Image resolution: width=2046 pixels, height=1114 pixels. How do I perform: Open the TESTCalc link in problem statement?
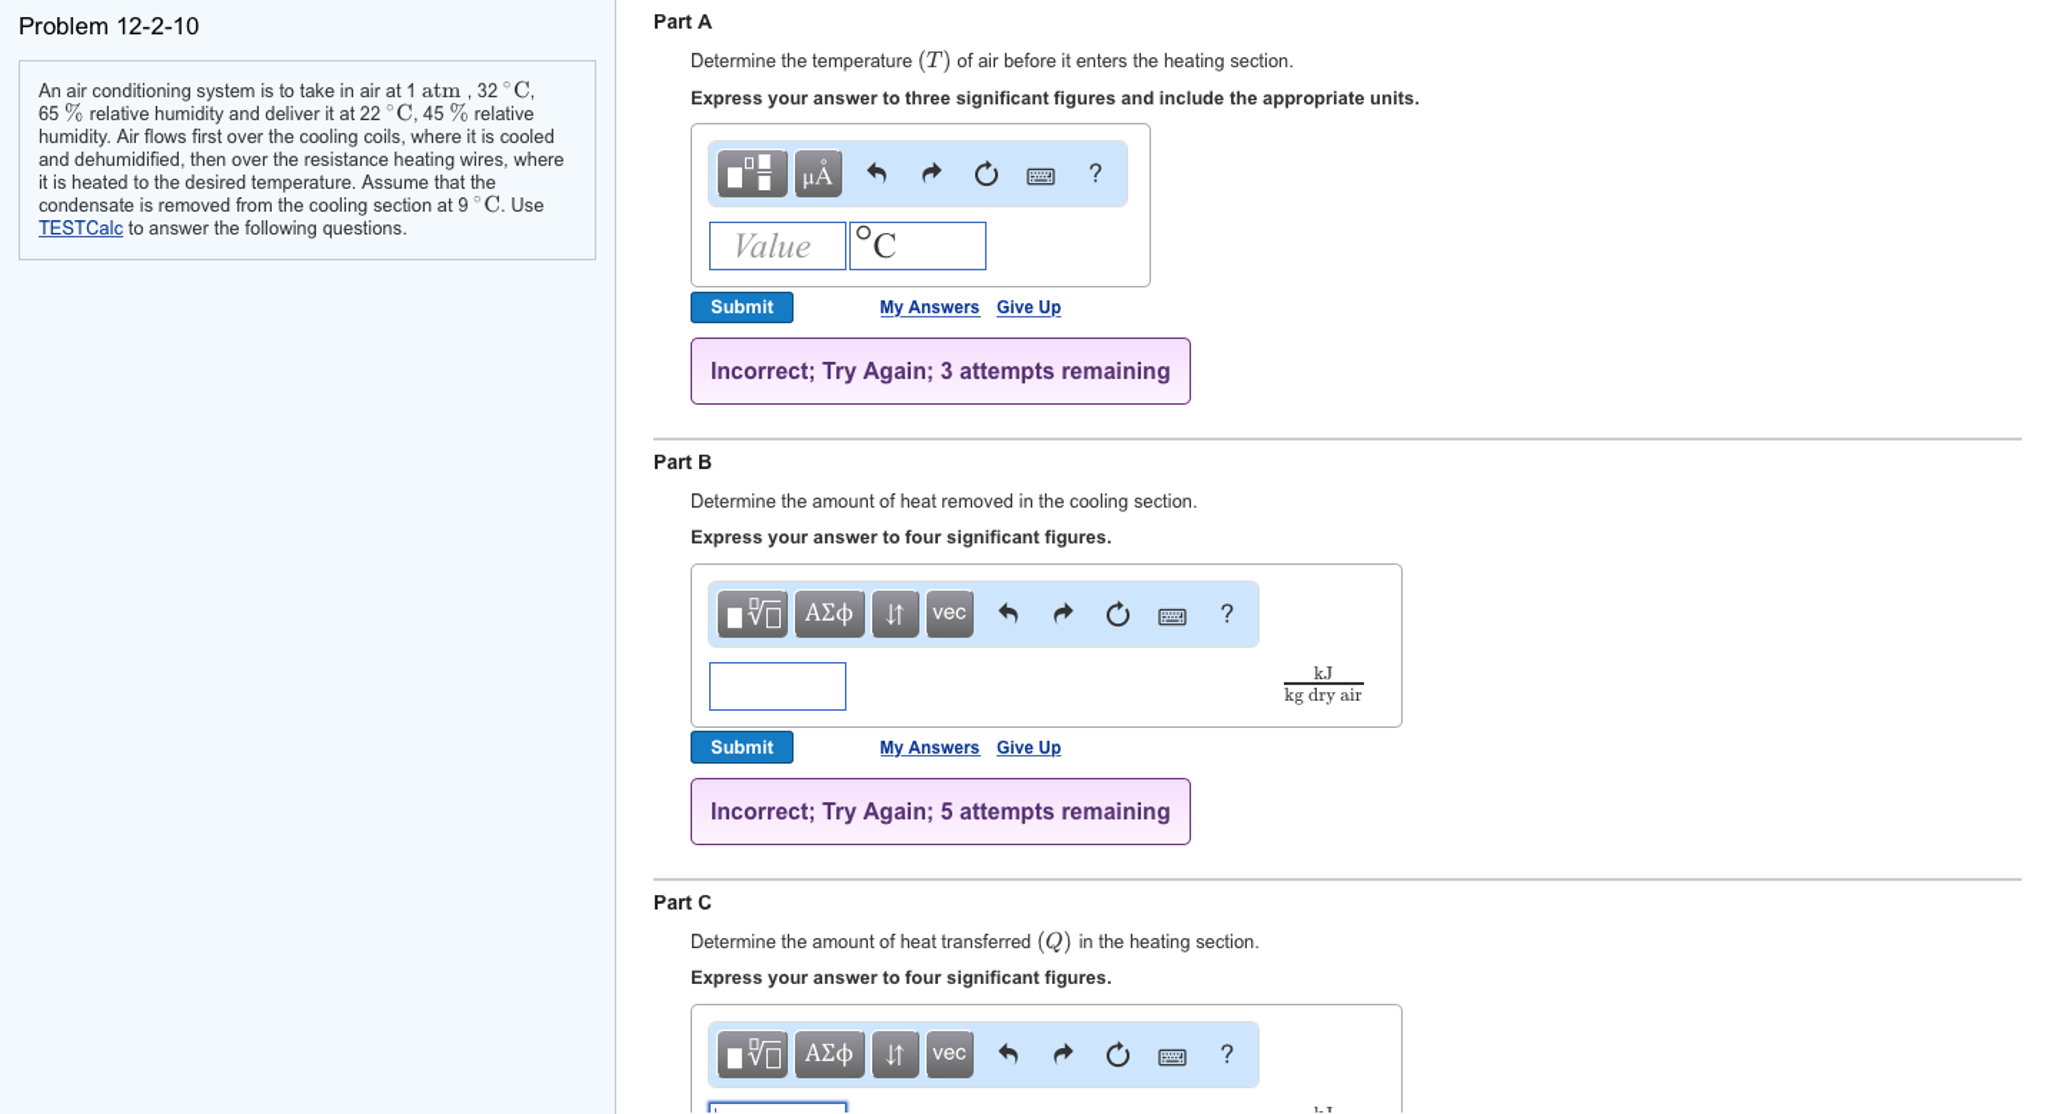[81, 228]
